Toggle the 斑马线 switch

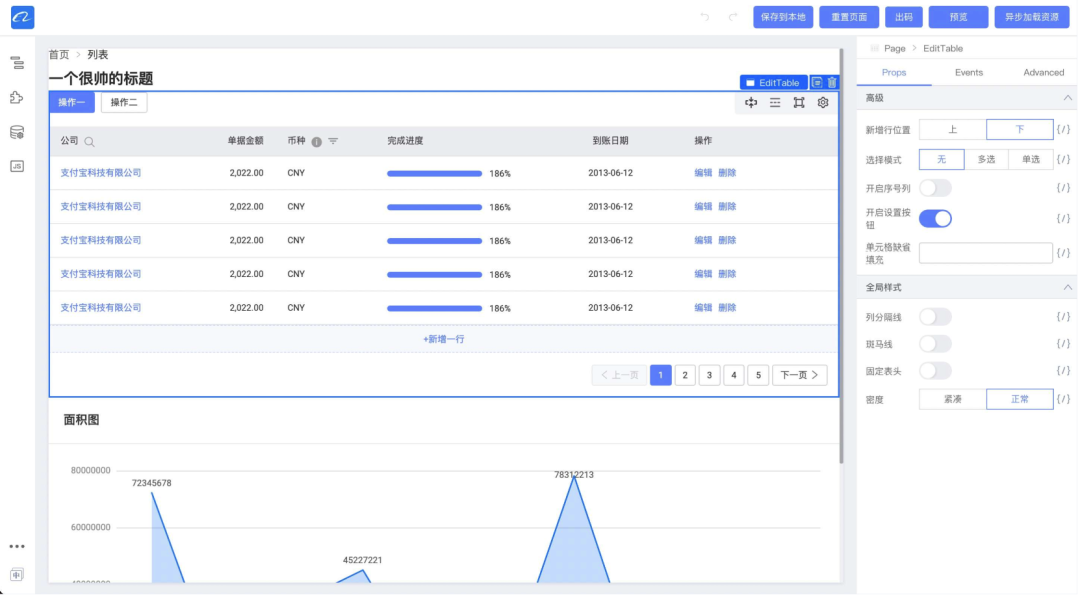click(935, 344)
